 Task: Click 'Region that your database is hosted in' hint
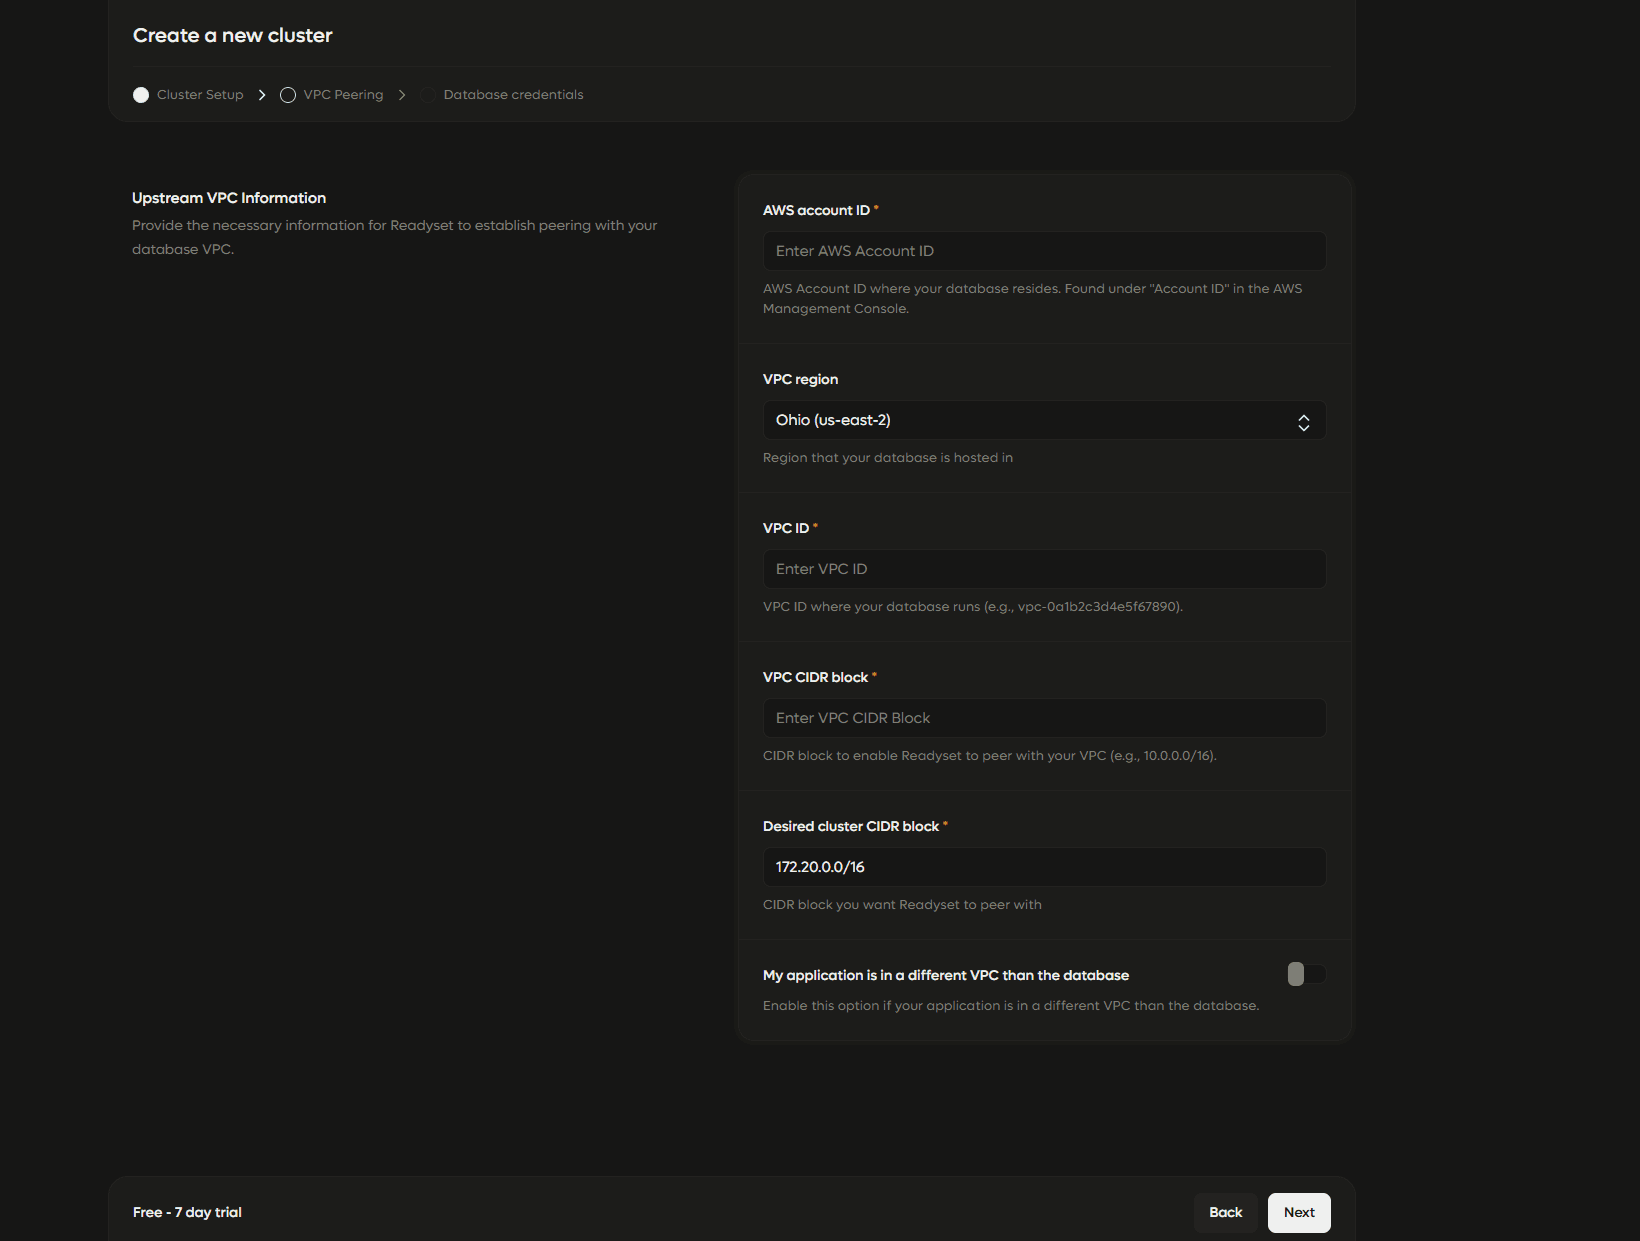[888, 457]
